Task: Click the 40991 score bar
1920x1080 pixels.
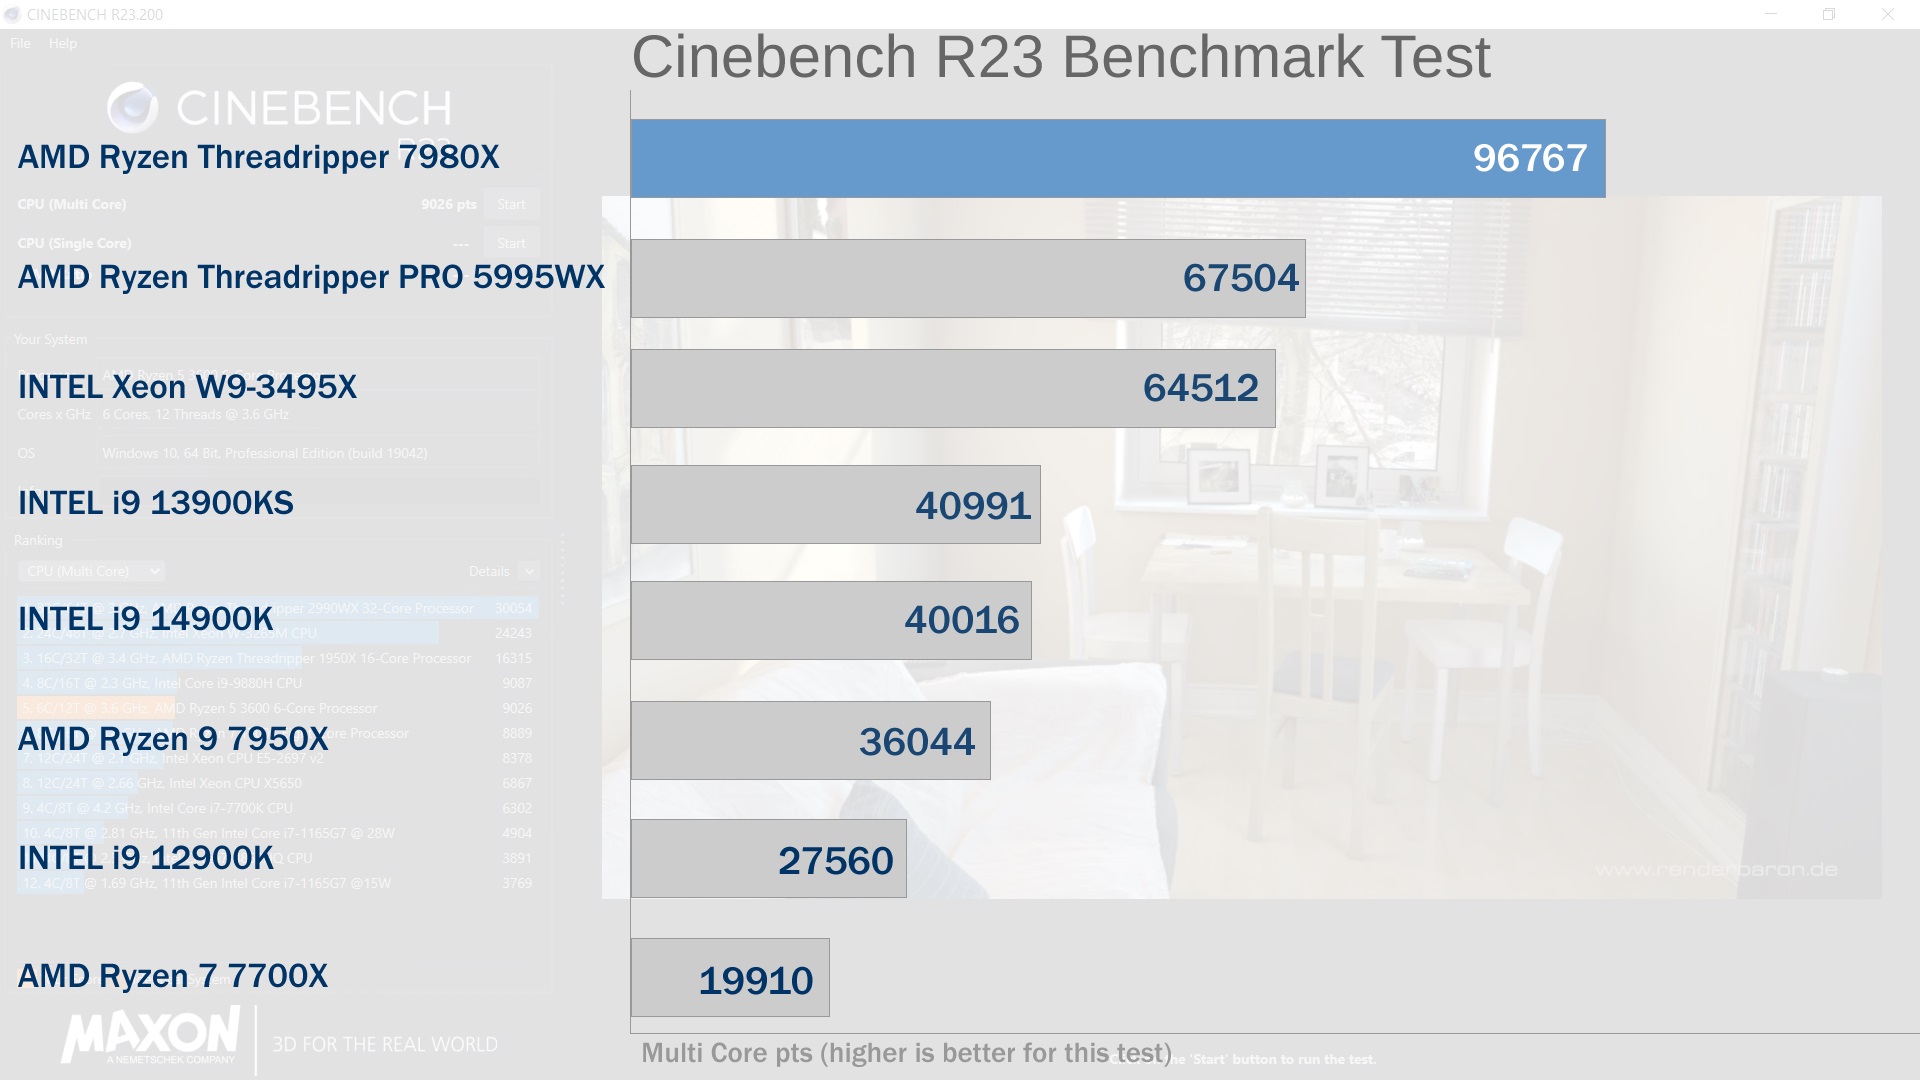Action: (836, 505)
